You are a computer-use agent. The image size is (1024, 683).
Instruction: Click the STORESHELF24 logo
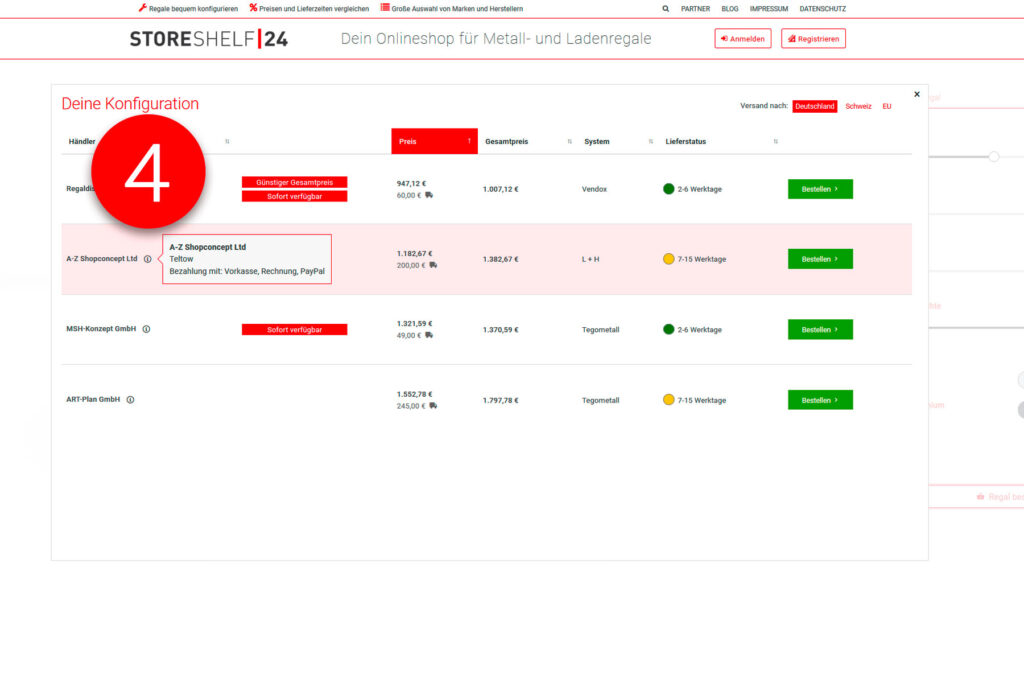pyautogui.click(x=208, y=39)
